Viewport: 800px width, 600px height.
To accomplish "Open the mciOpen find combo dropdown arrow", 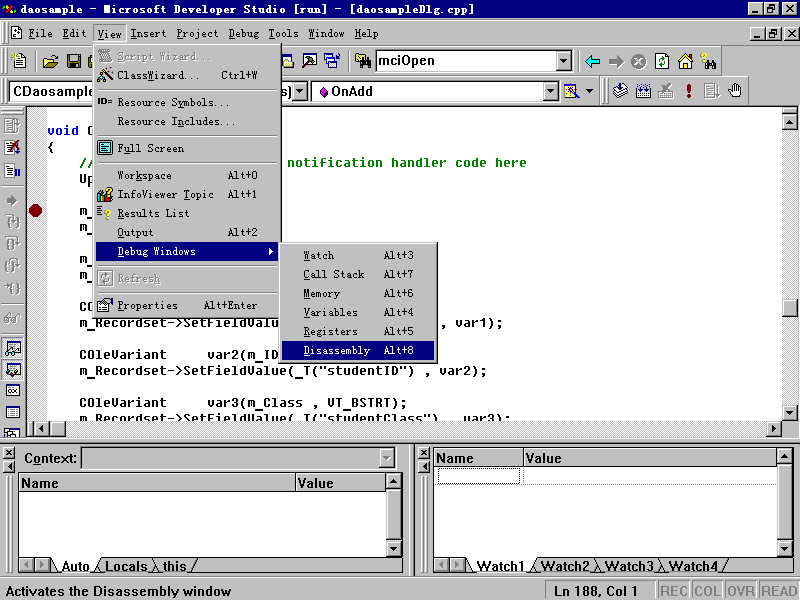I will point(563,61).
